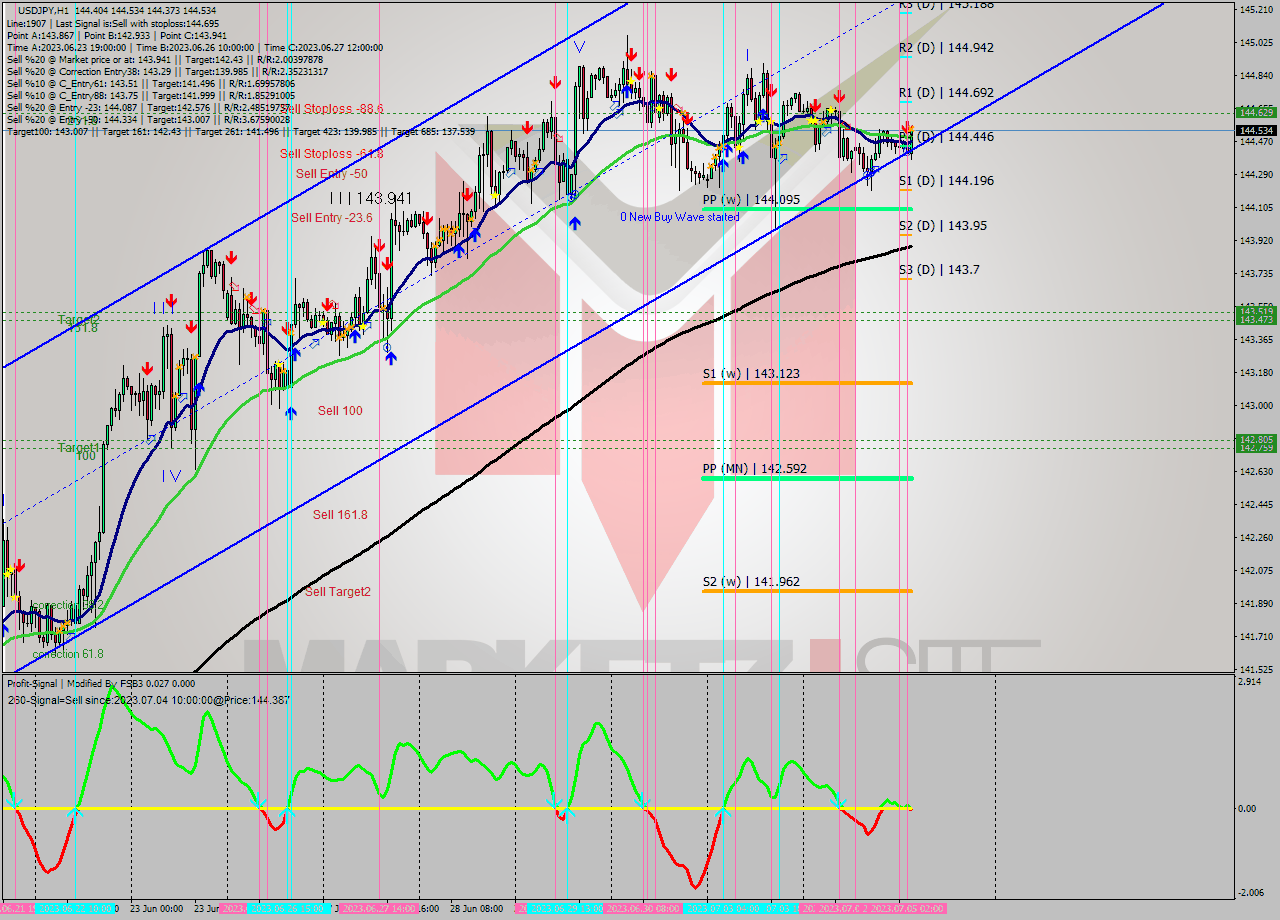Select the 'Sell Entry -23.6' label
The image size is (1280, 920).
click(x=331, y=217)
